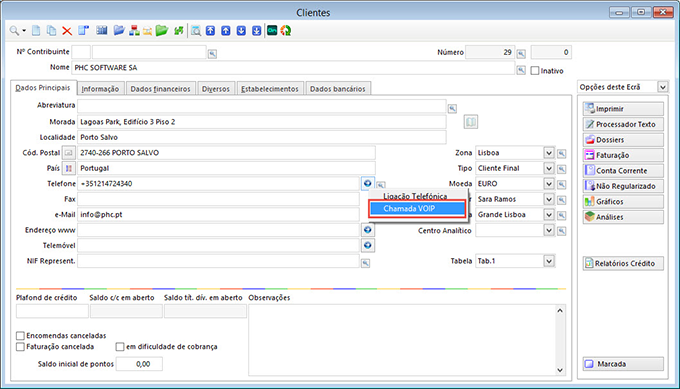Click the Faturação button

coord(623,155)
